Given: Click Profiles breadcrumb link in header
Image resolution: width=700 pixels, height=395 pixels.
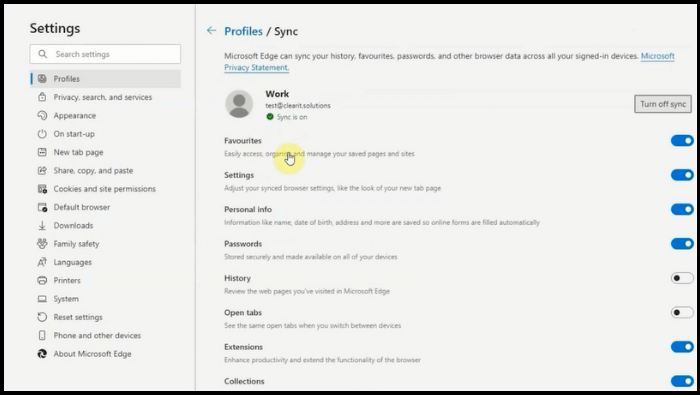Looking at the screenshot, I should (x=243, y=31).
